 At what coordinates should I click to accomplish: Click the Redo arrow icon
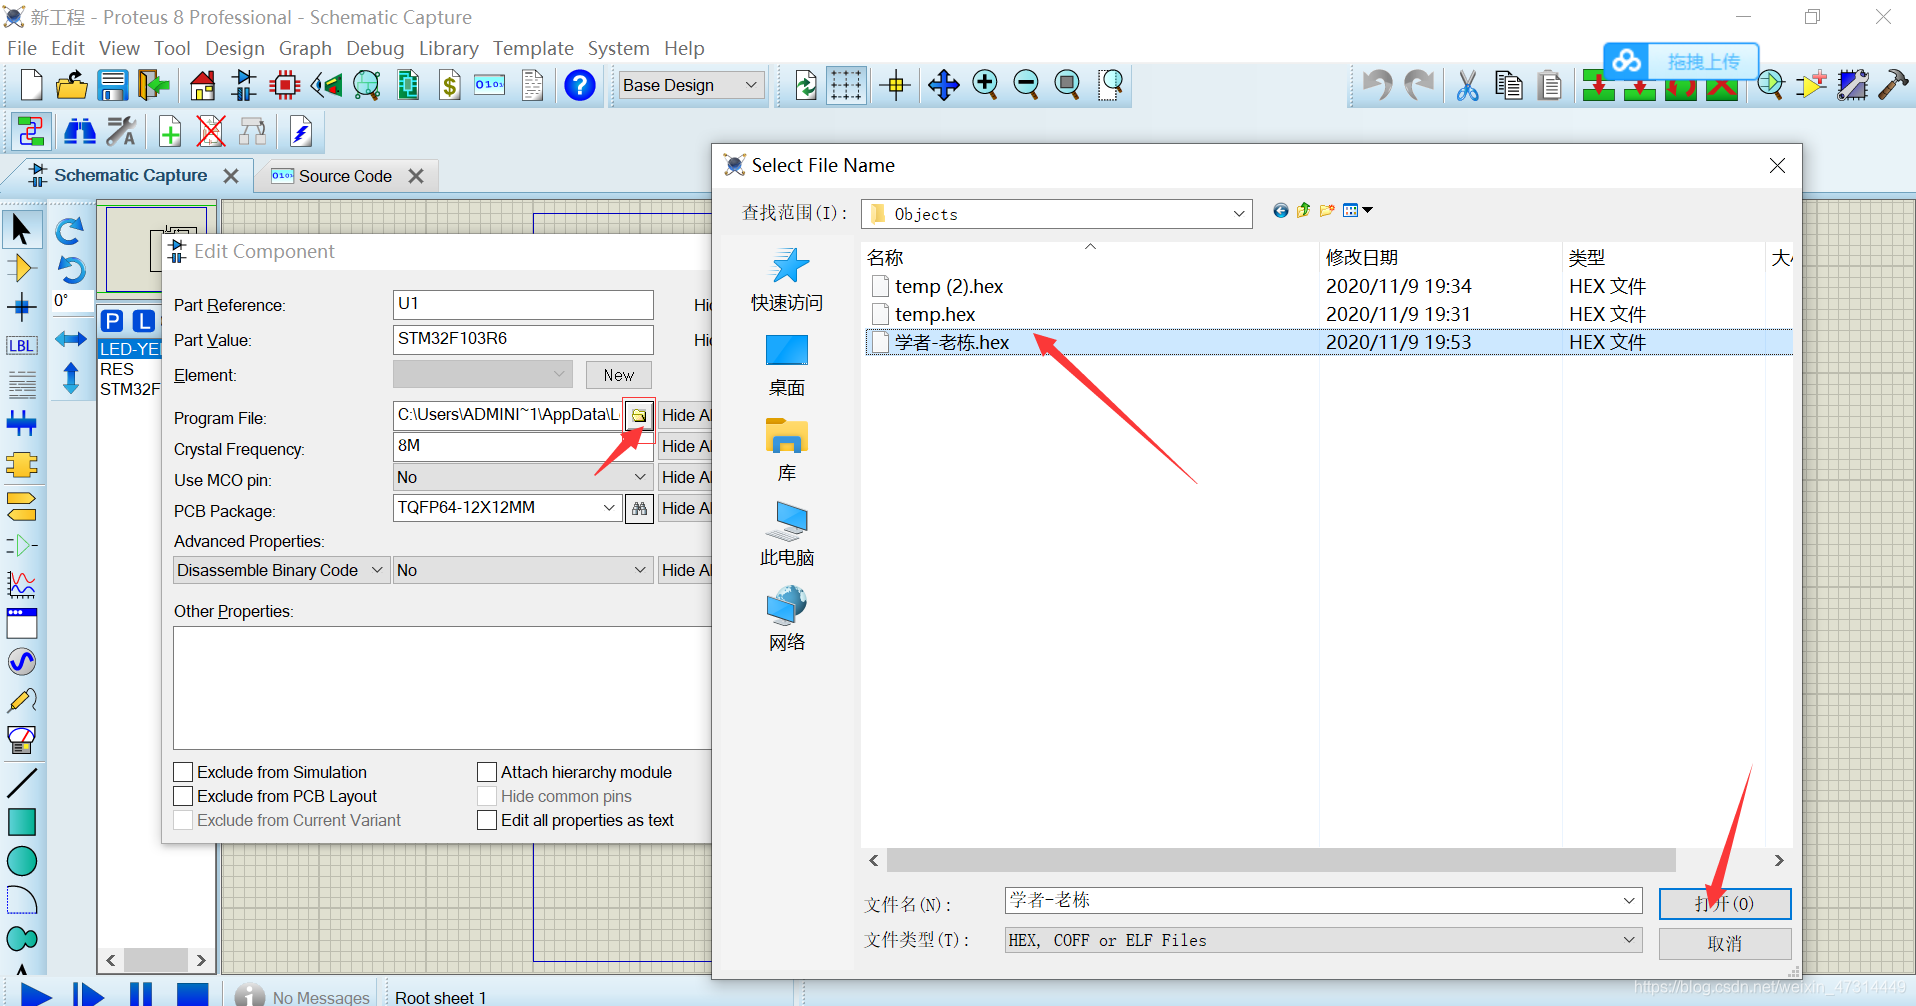coord(1419,85)
